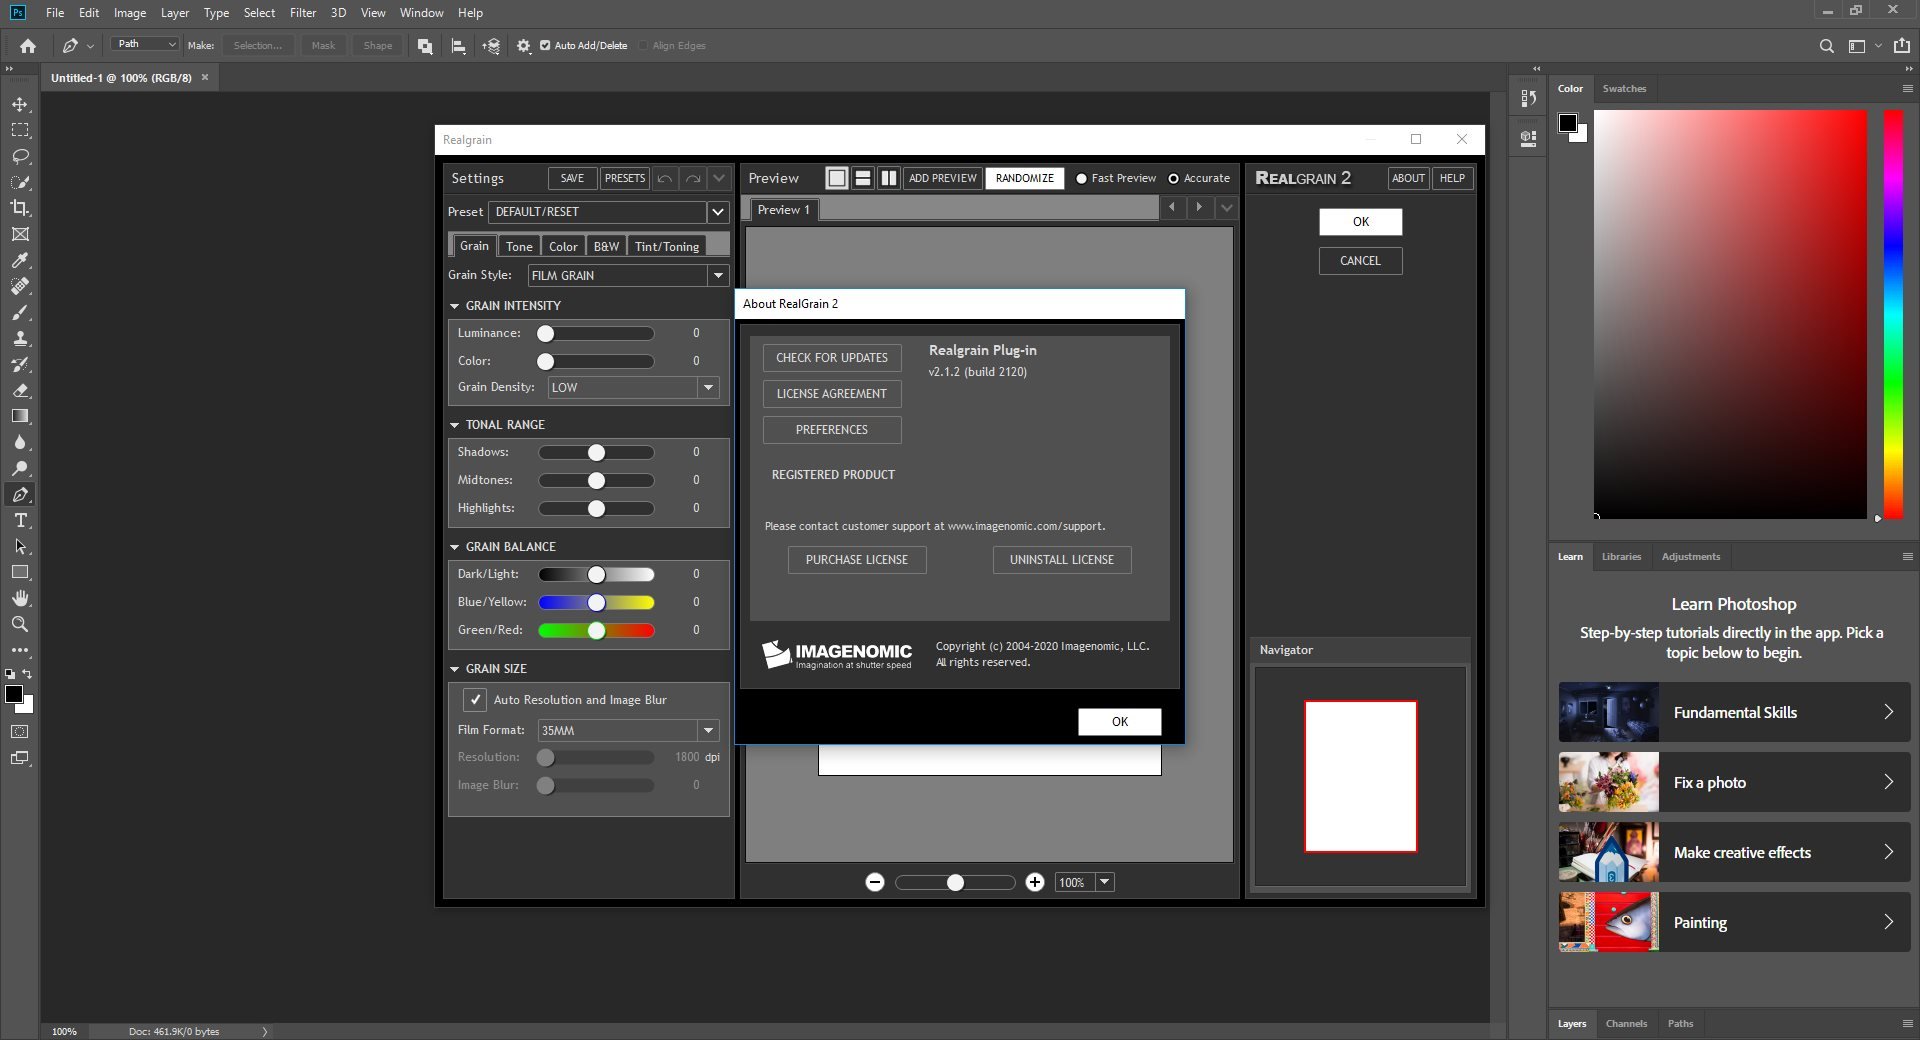The width and height of the screenshot is (1920, 1040).
Task: Select the Crop tool
Action: 20,208
